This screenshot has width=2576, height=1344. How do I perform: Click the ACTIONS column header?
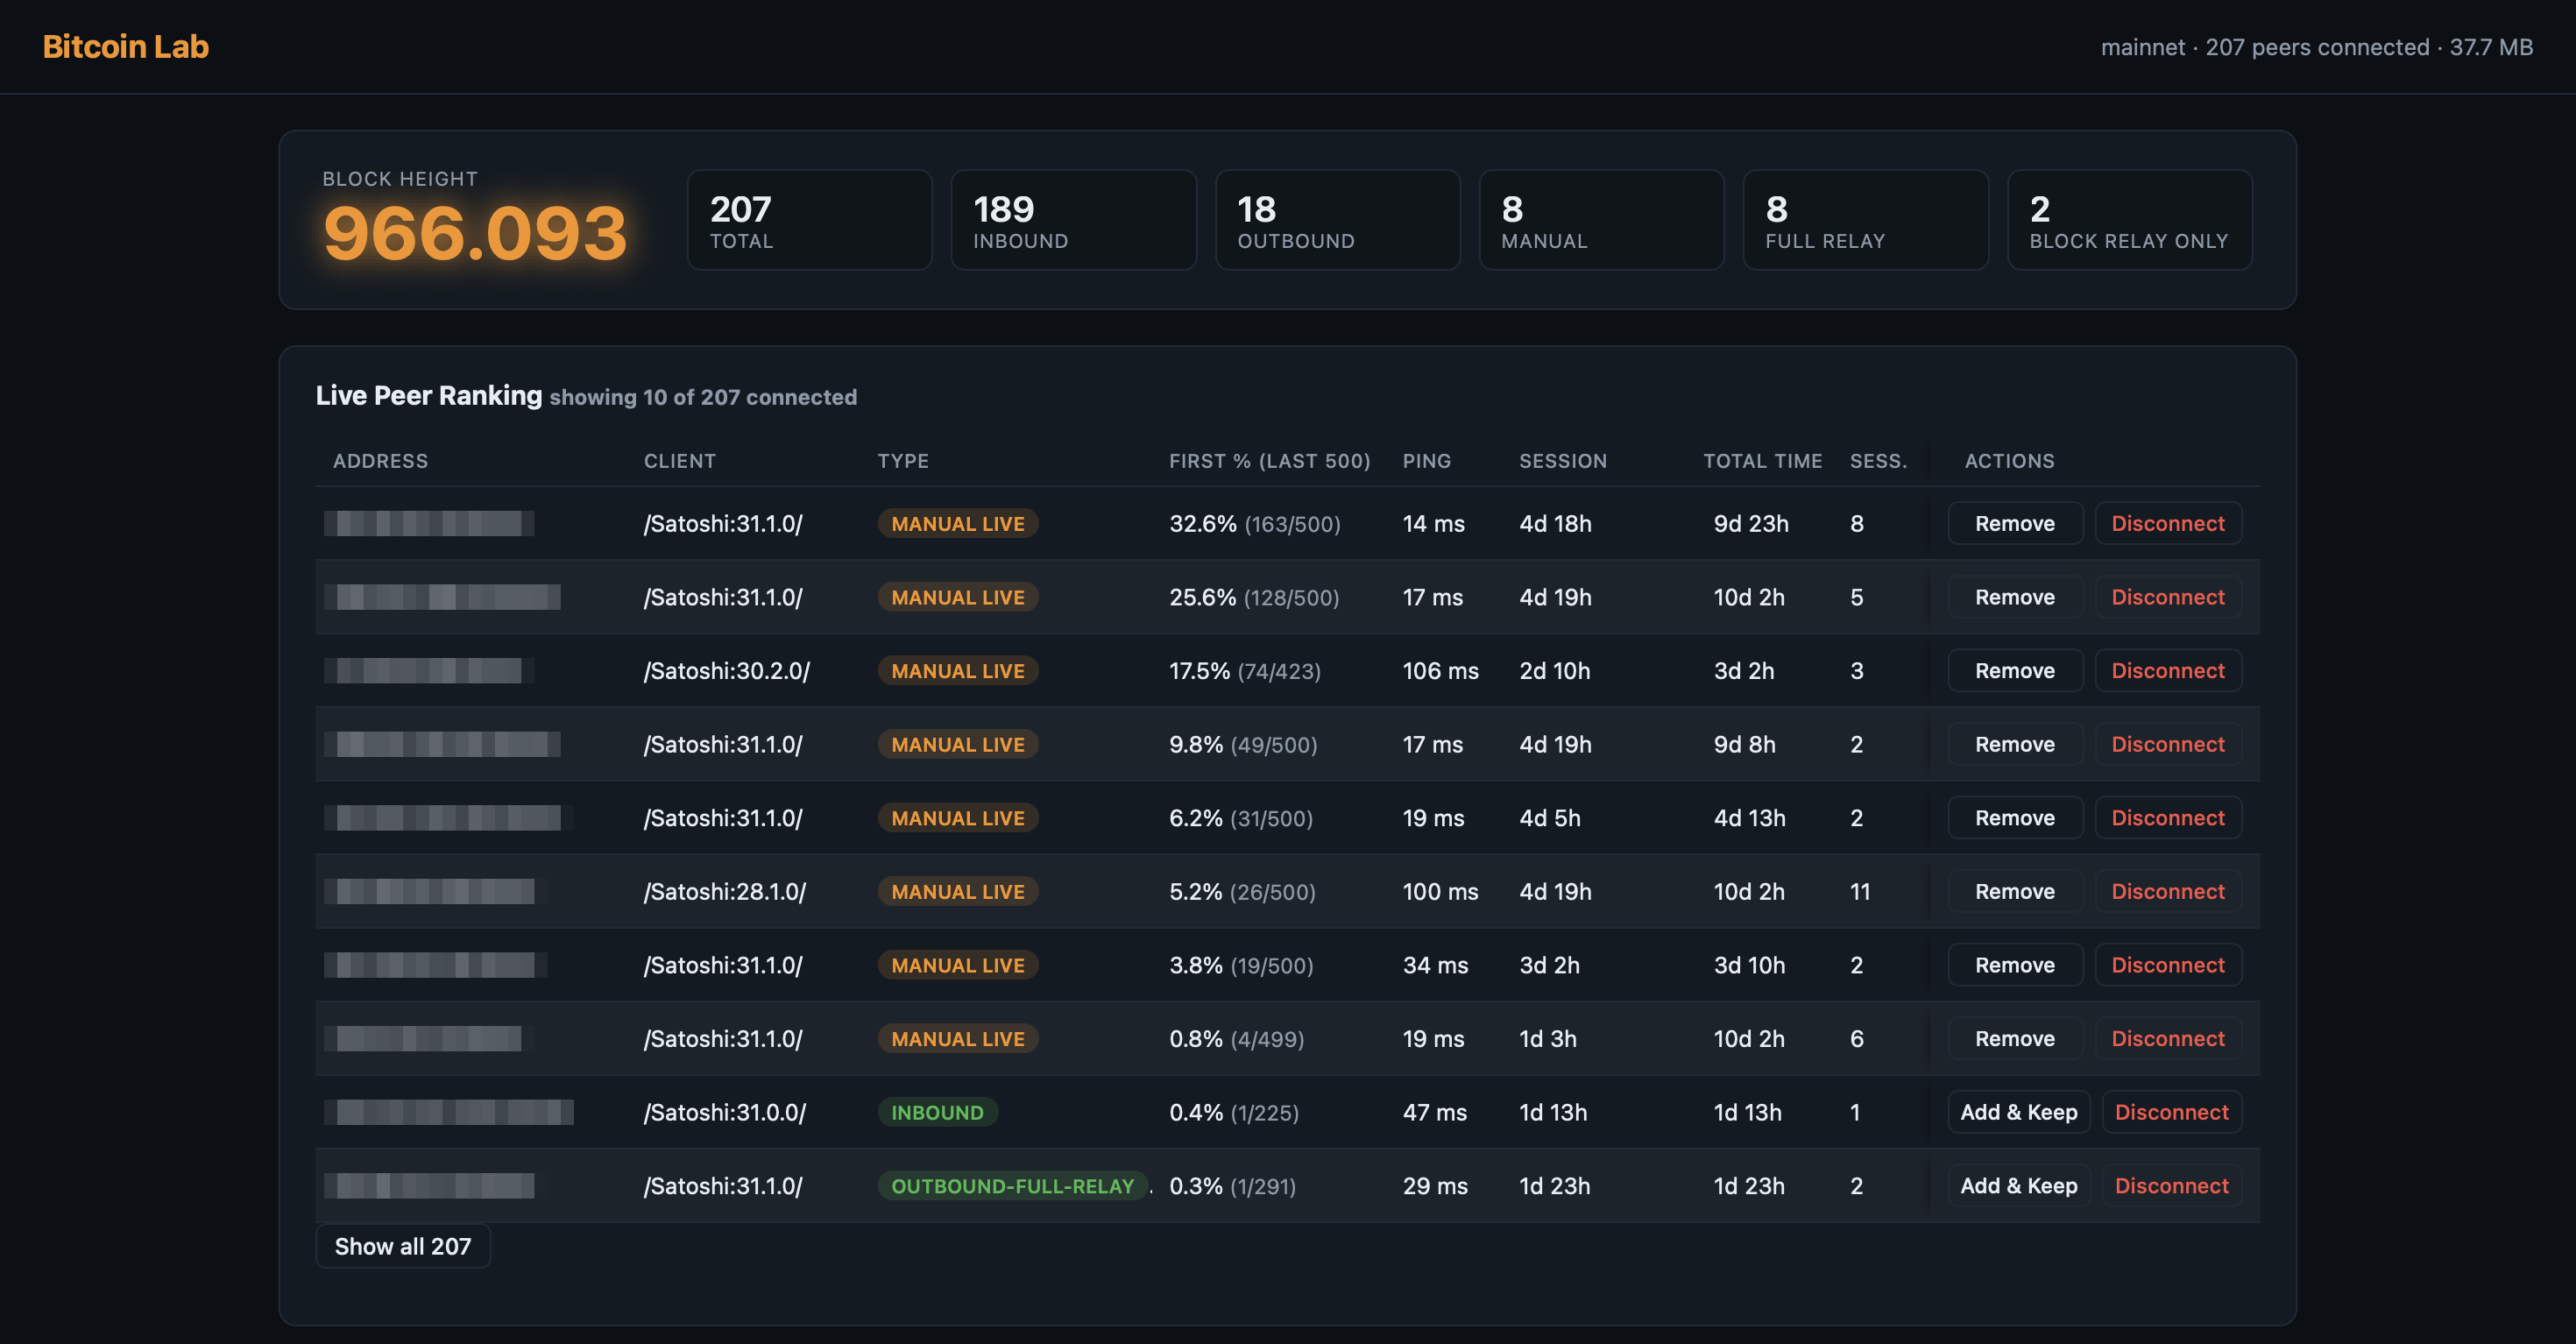(x=2010, y=461)
